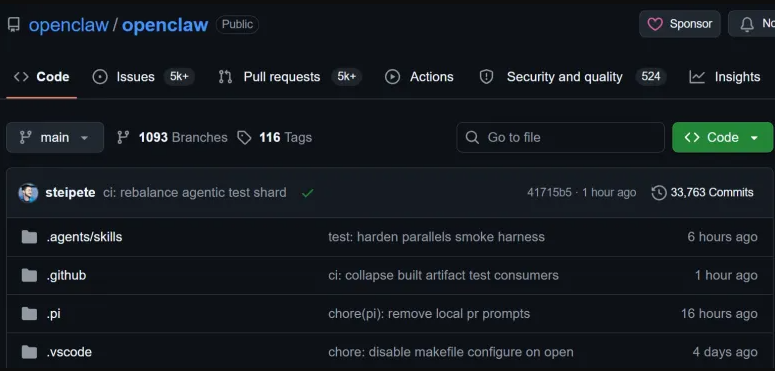Click the '1 hour ago' timestamp in .github row

pos(726,275)
